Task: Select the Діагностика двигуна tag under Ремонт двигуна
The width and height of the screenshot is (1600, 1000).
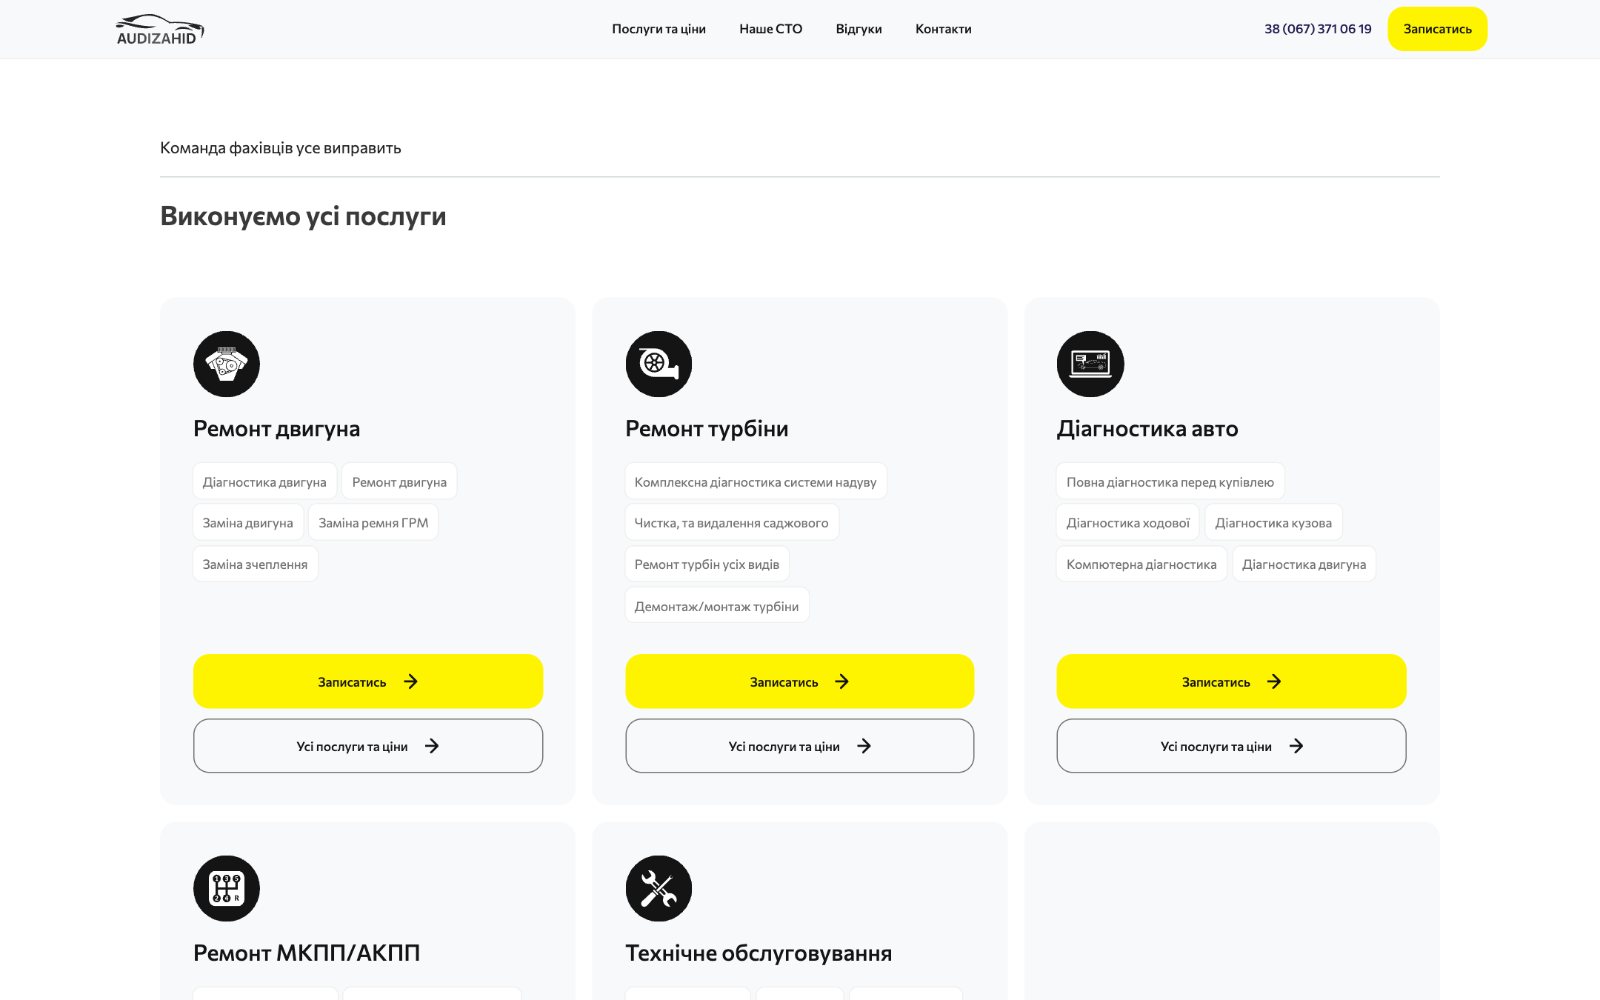Action: point(265,481)
